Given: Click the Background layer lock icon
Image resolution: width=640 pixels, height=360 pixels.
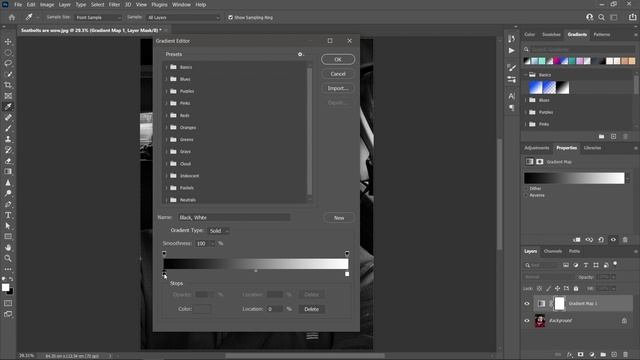Looking at the screenshot, I should click(624, 321).
